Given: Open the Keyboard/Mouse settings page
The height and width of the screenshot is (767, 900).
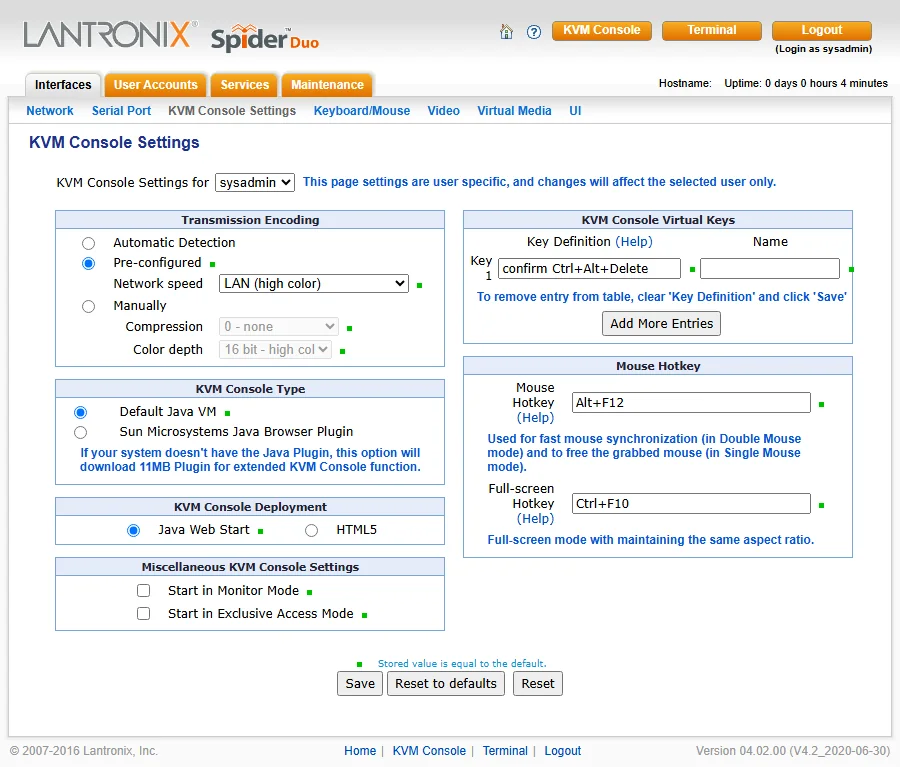Looking at the screenshot, I should [x=362, y=111].
